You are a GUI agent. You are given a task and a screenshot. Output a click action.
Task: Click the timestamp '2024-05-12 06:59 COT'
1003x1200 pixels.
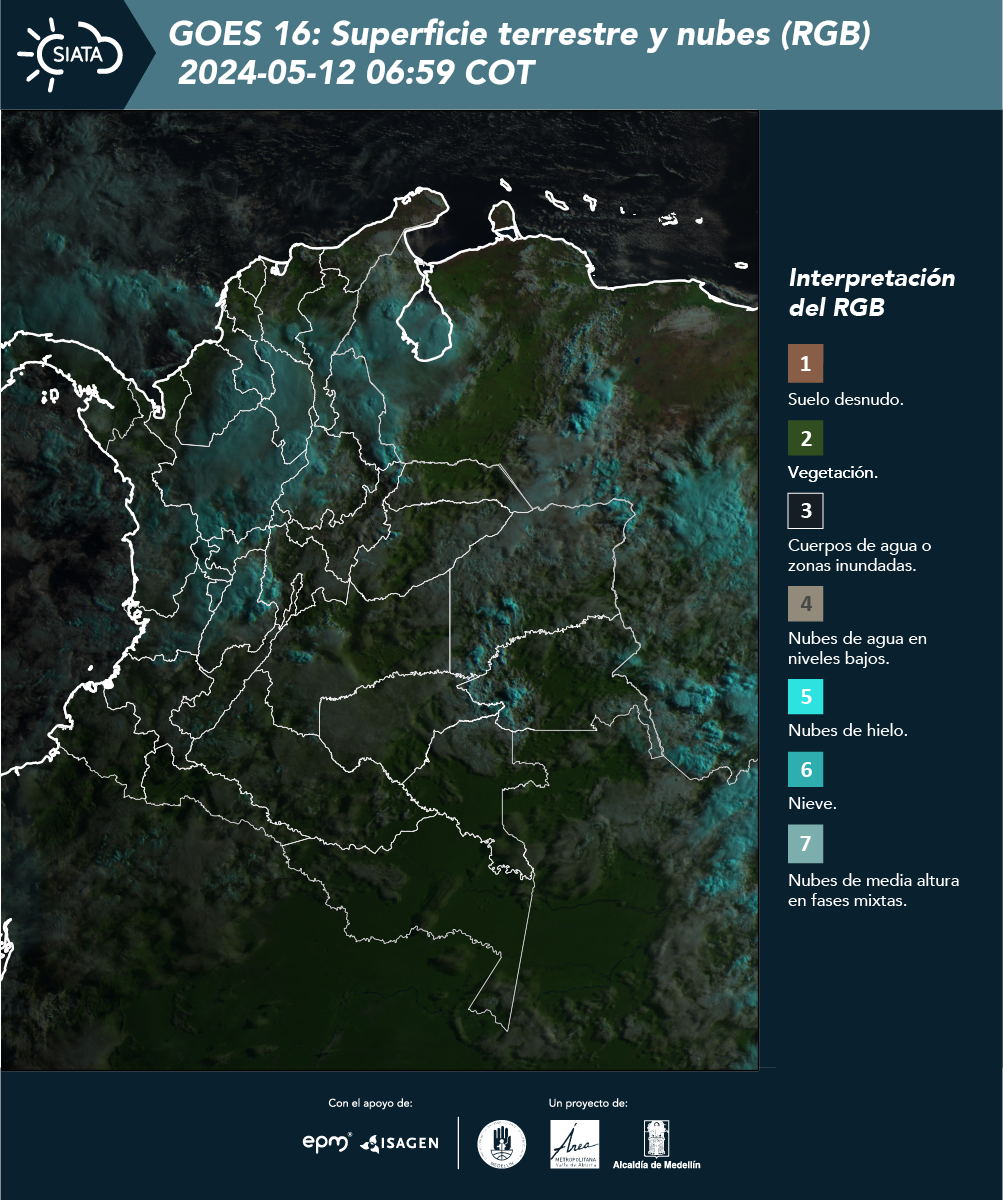tap(356, 73)
